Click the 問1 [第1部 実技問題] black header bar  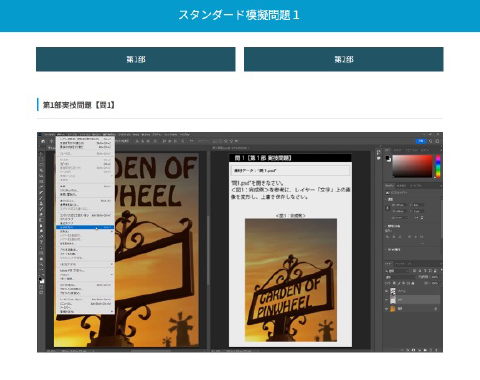290,158
